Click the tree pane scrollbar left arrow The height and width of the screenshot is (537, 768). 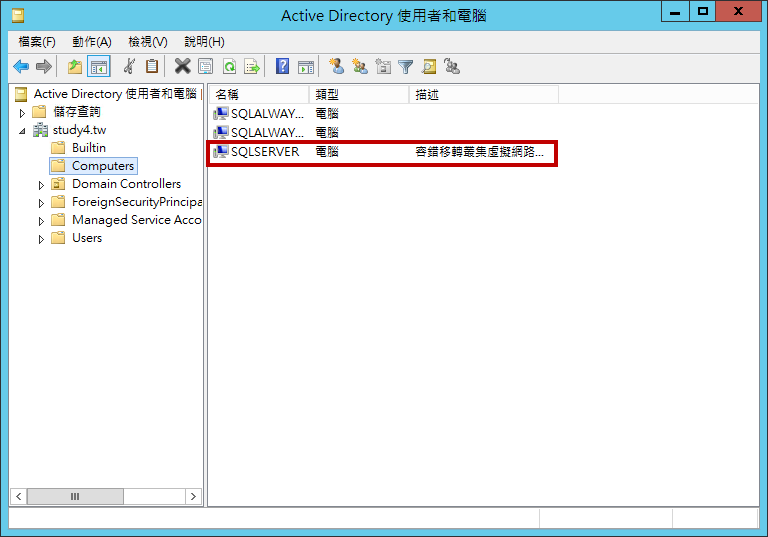pos(18,496)
